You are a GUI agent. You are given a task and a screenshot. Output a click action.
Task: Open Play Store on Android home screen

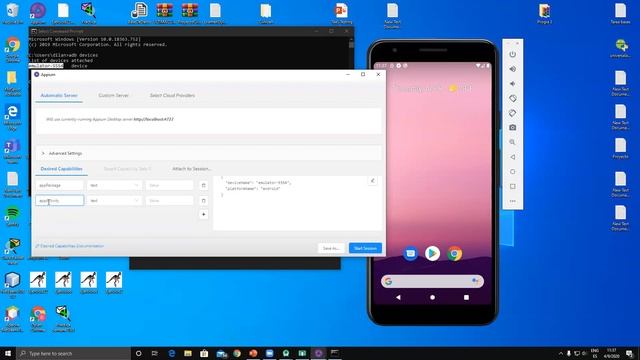[433, 253]
